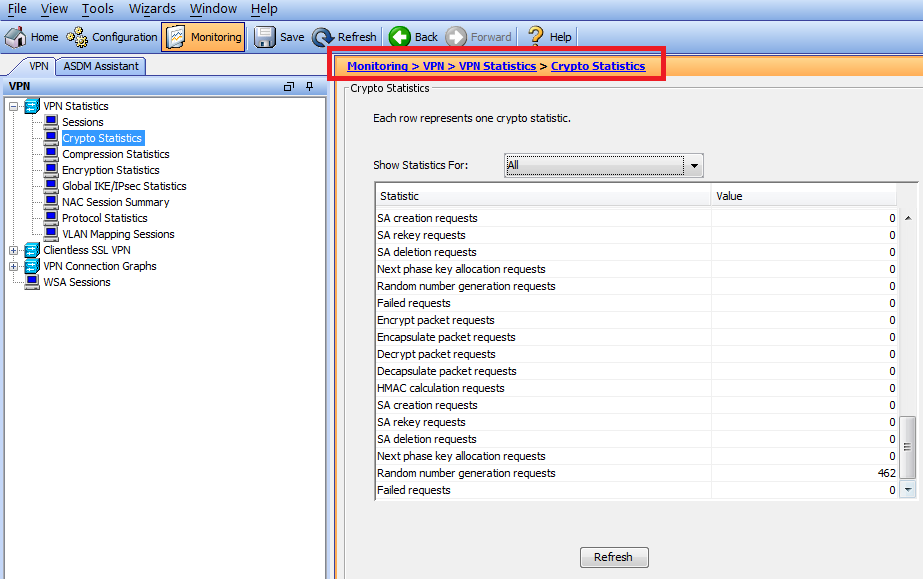
Task: Click the green Back arrow icon
Action: click(x=400, y=37)
